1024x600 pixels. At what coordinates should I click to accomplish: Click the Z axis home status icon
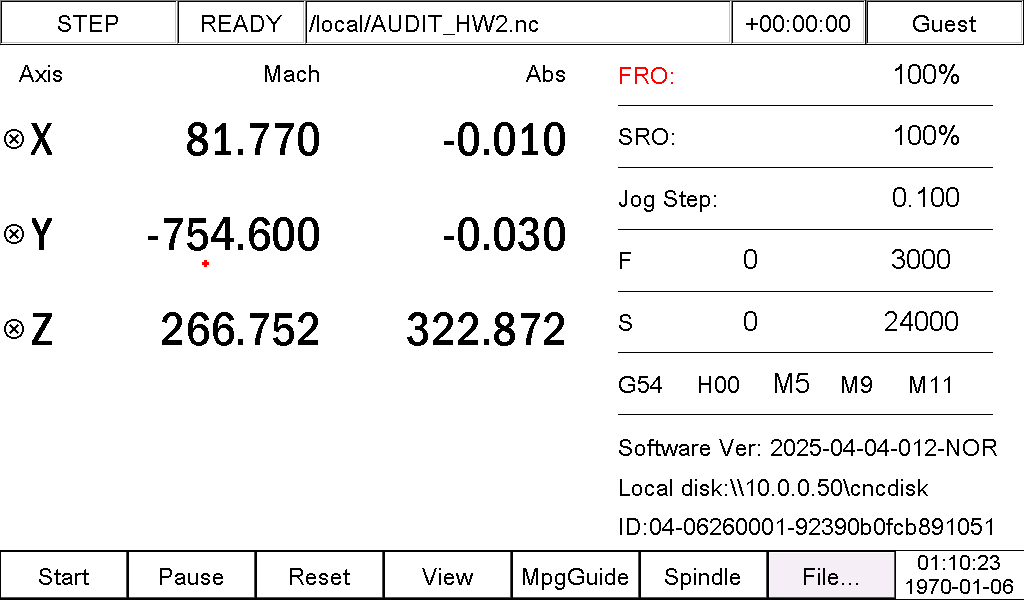click(14, 328)
